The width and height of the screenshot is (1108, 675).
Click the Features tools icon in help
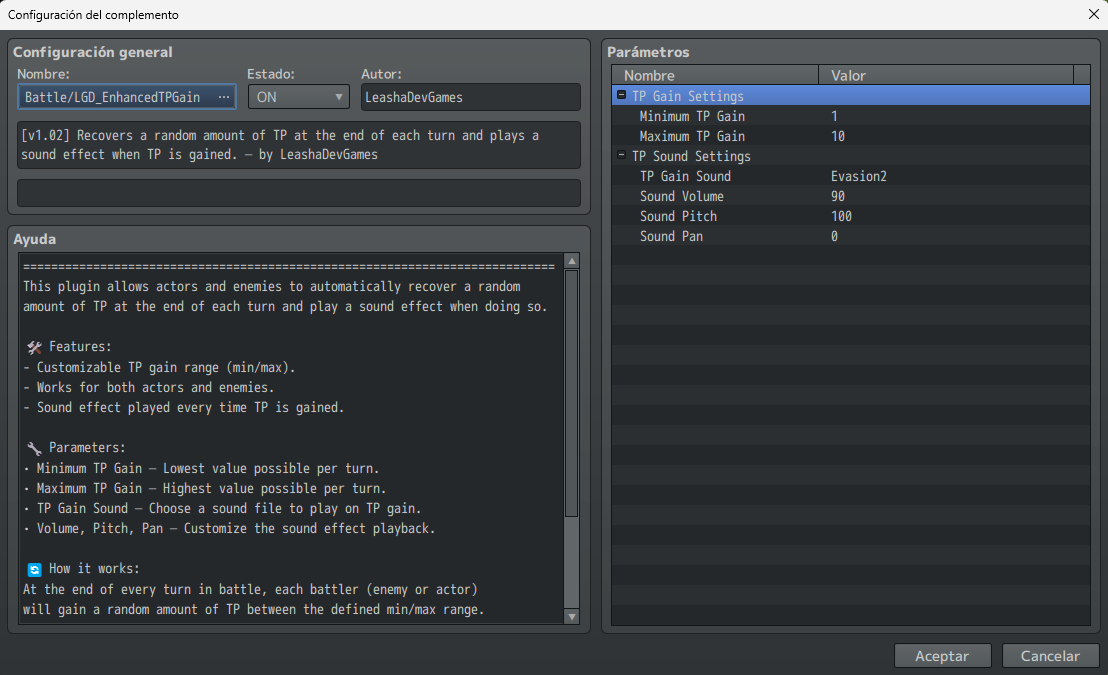pos(34,347)
